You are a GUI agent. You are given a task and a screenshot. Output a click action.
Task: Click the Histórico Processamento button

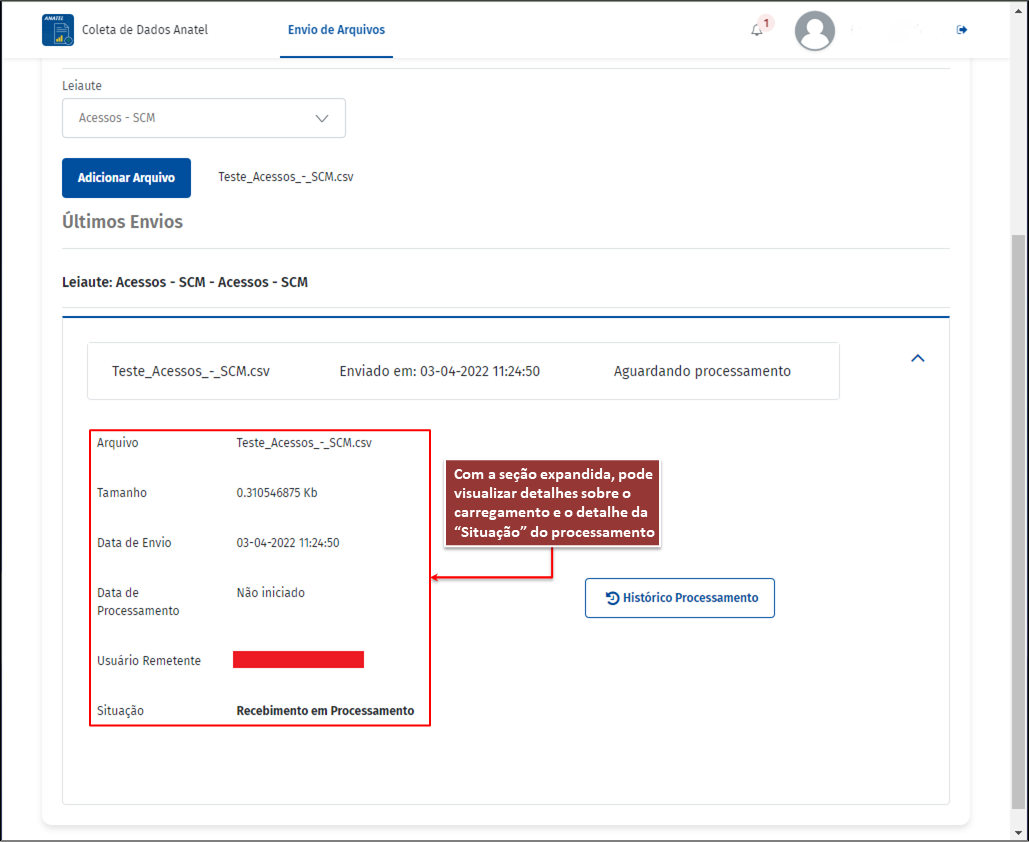[x=680, y=598]
